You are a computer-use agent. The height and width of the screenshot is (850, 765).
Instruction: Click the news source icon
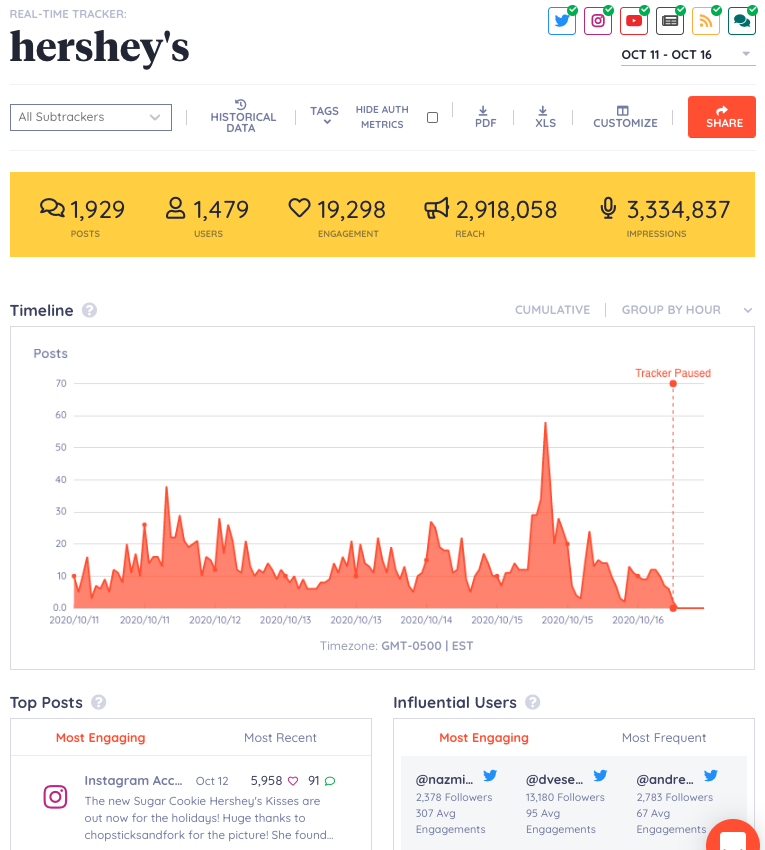click(670, 21)
